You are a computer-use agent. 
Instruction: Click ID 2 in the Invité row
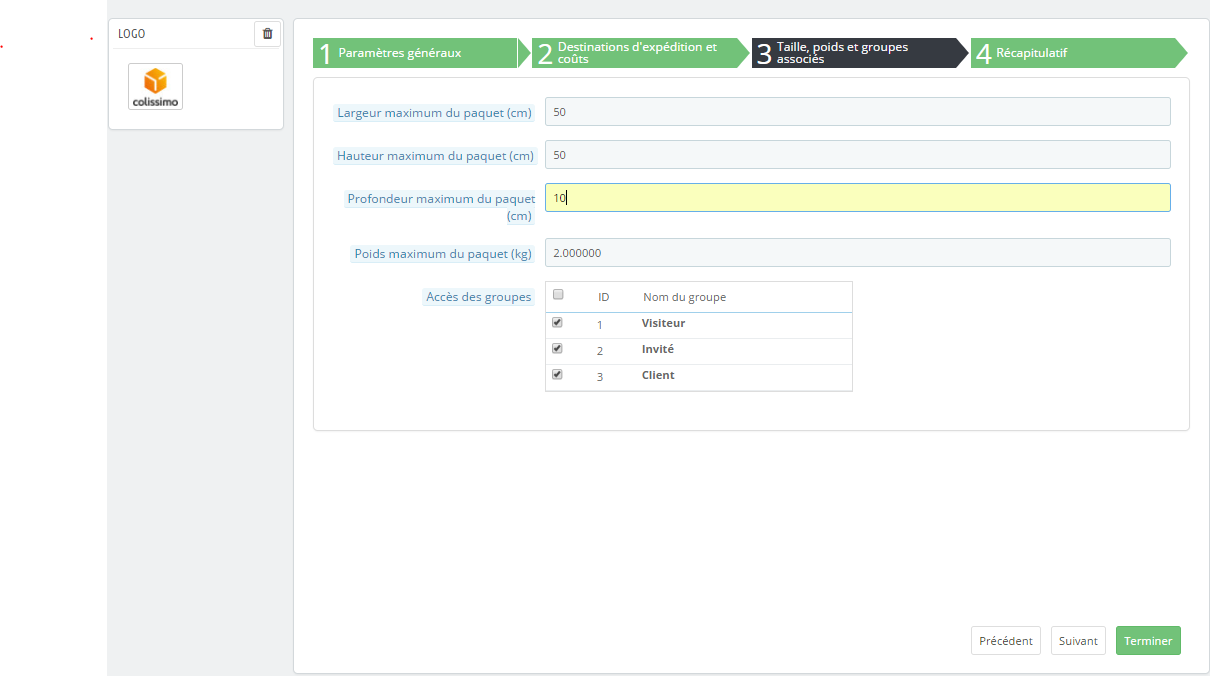click(600, 351)
